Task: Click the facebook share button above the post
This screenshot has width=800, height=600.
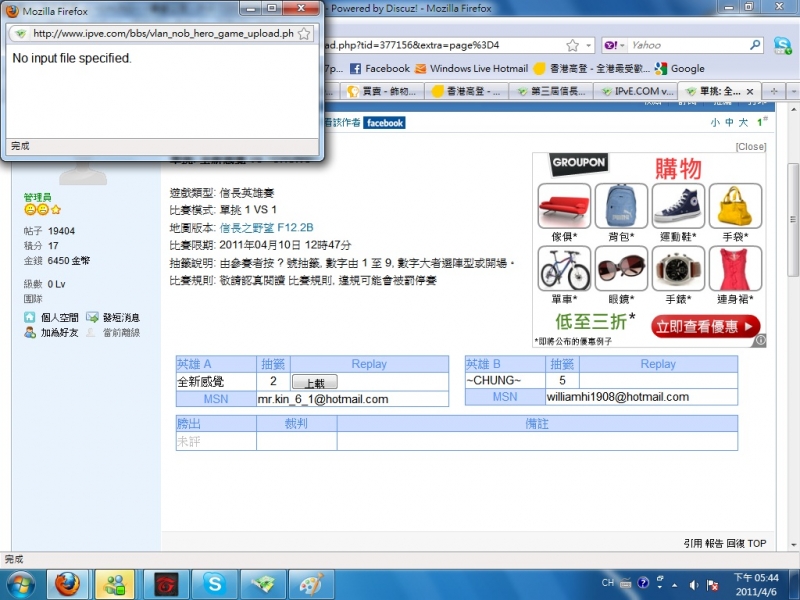Action: (x=385, y=123)
